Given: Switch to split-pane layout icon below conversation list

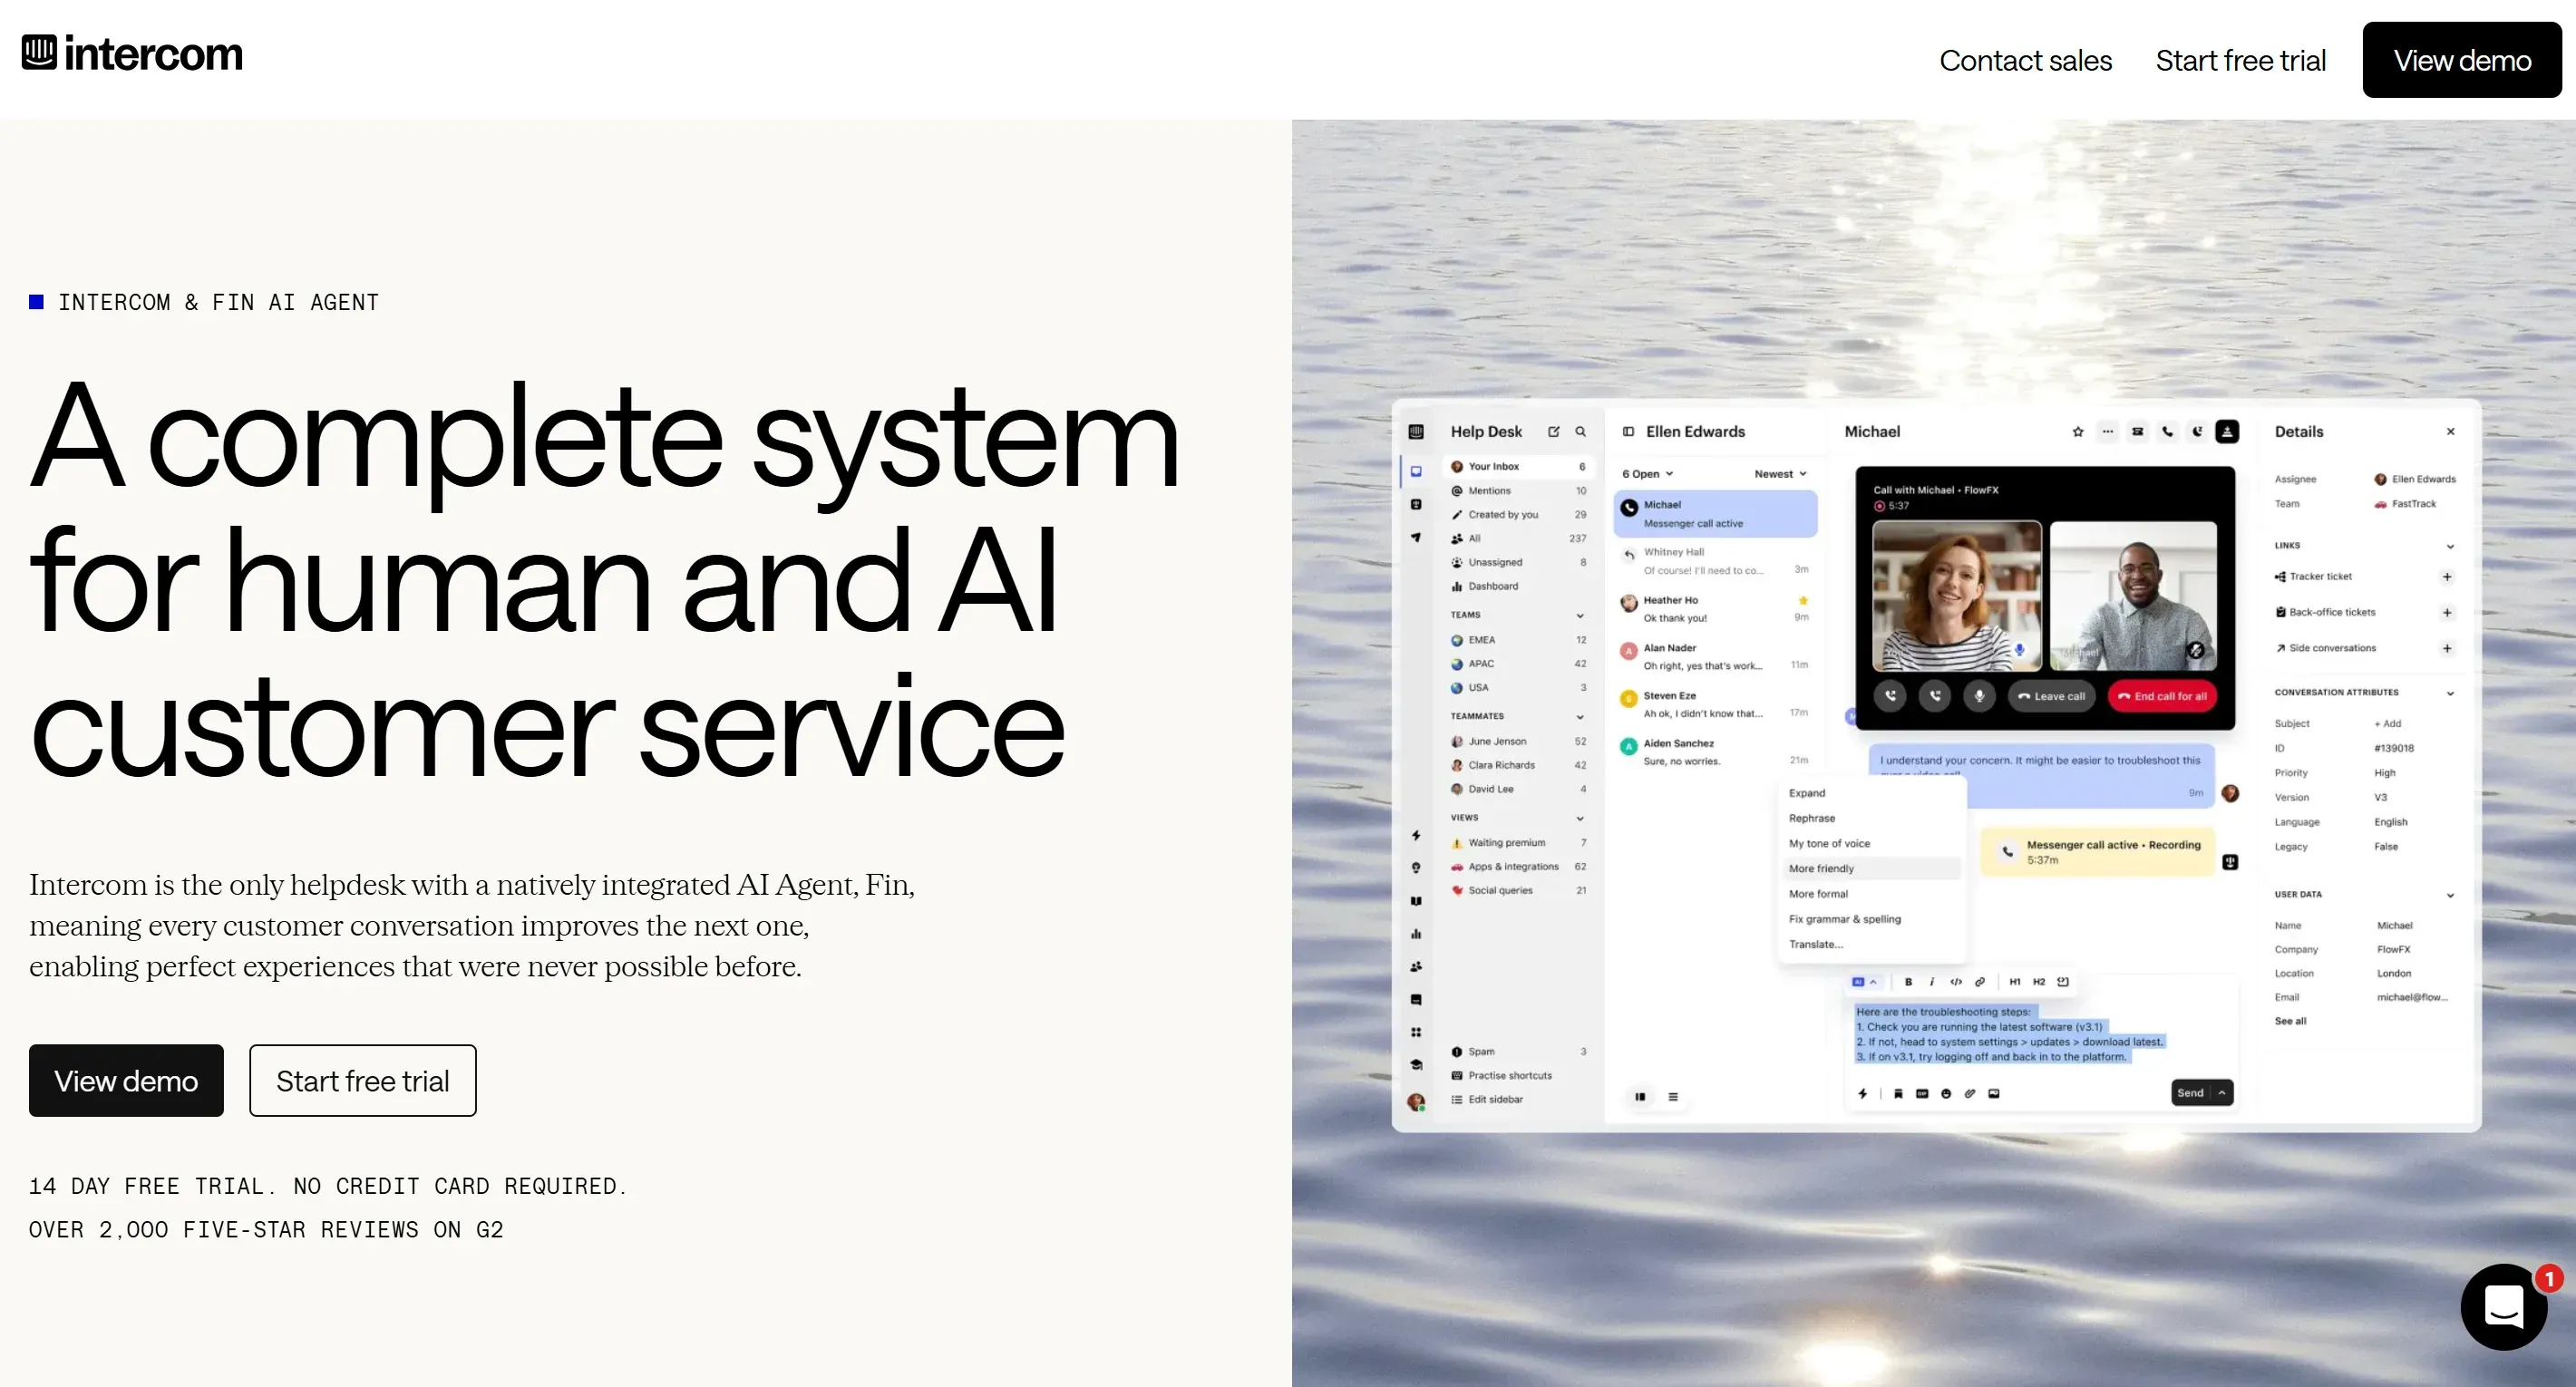Looking at the screenshot, I should 1640,1097.
